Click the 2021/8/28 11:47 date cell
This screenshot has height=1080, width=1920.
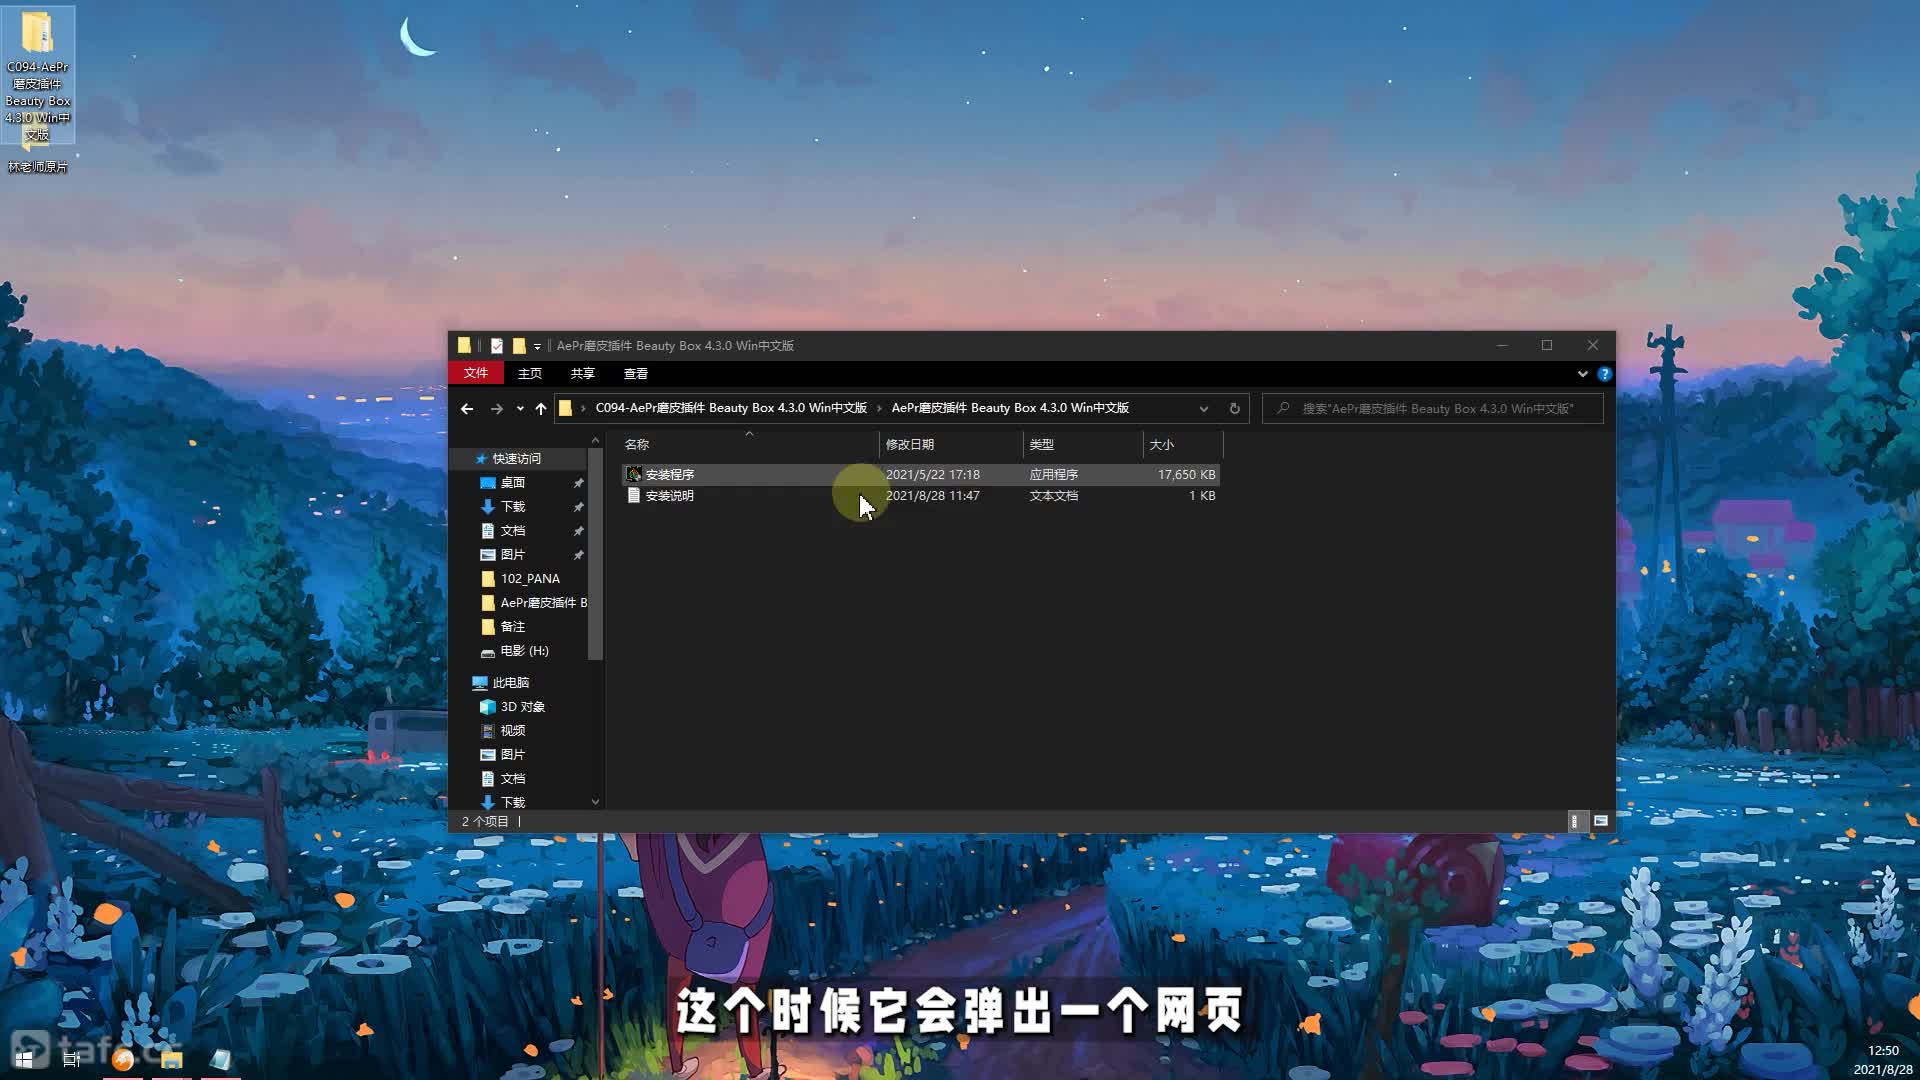(x=932, y=495)
